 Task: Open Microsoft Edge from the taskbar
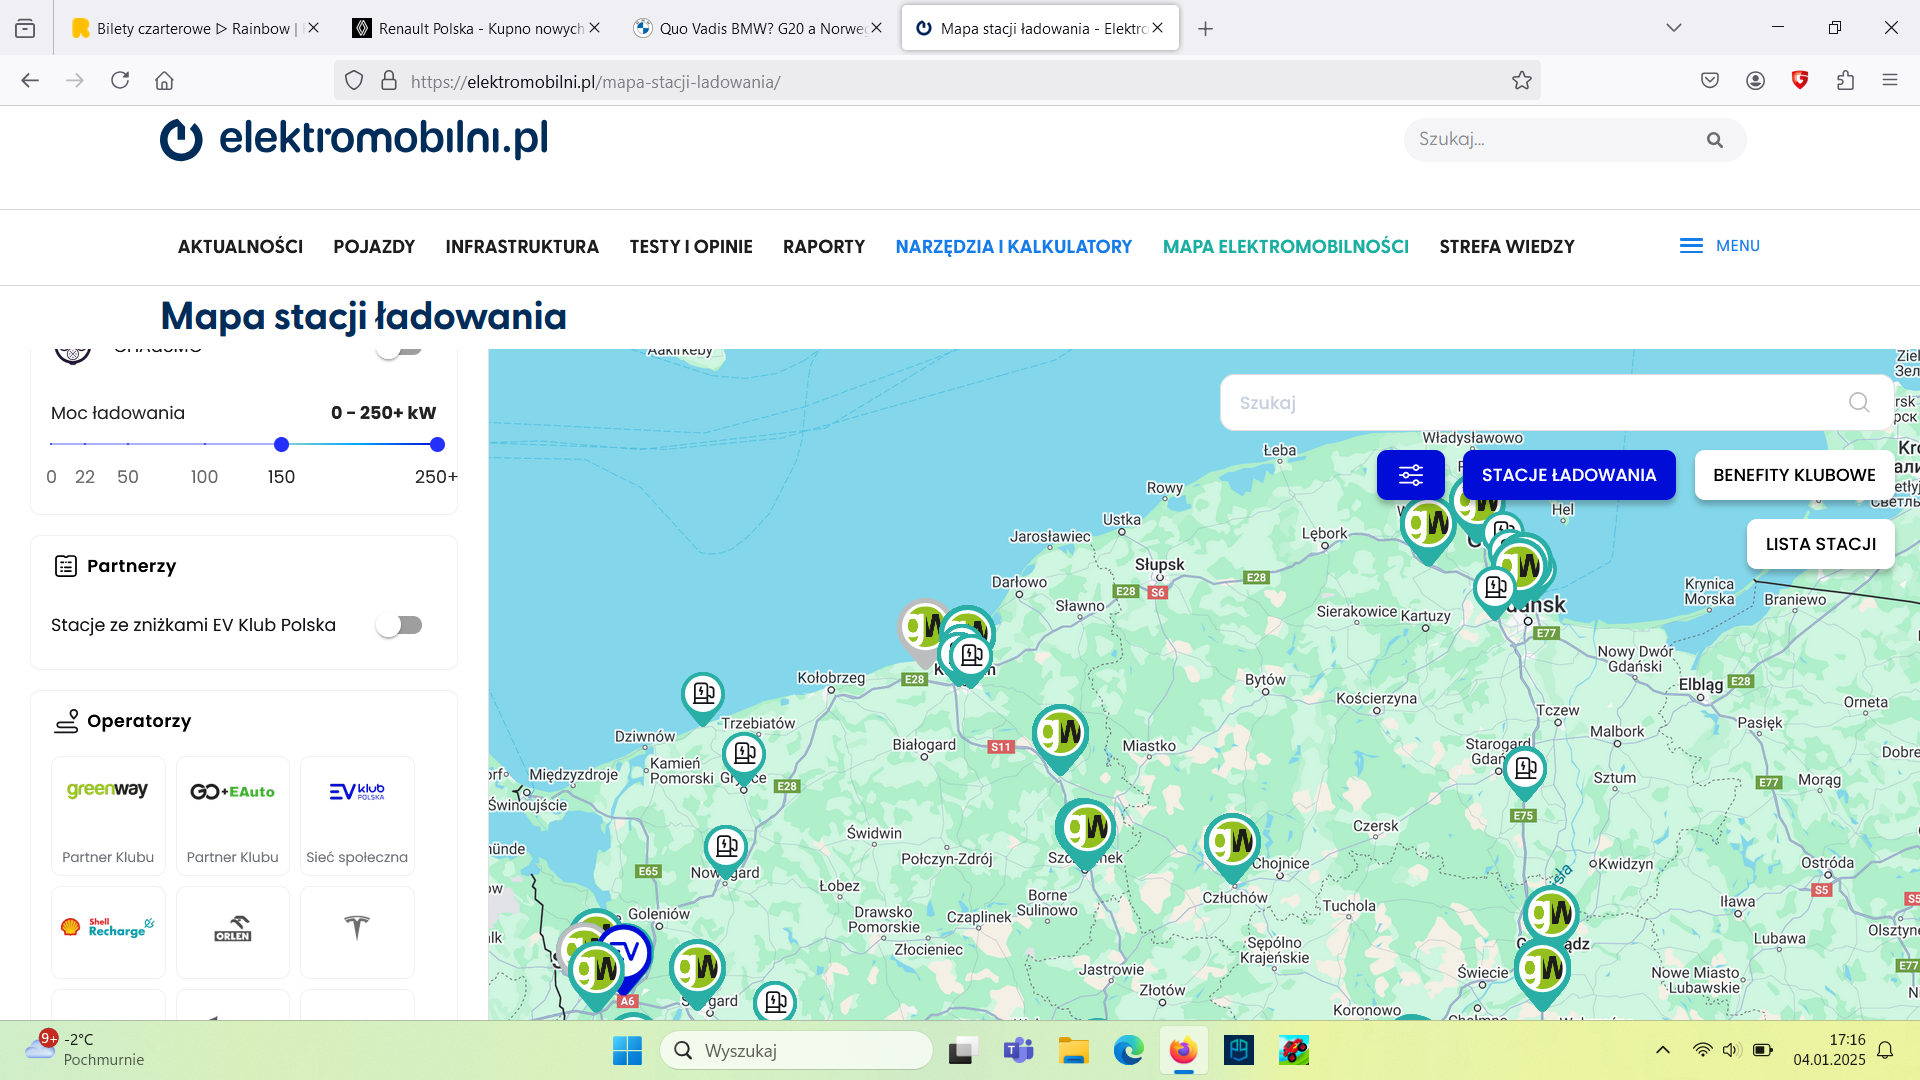[1128, 1050]
